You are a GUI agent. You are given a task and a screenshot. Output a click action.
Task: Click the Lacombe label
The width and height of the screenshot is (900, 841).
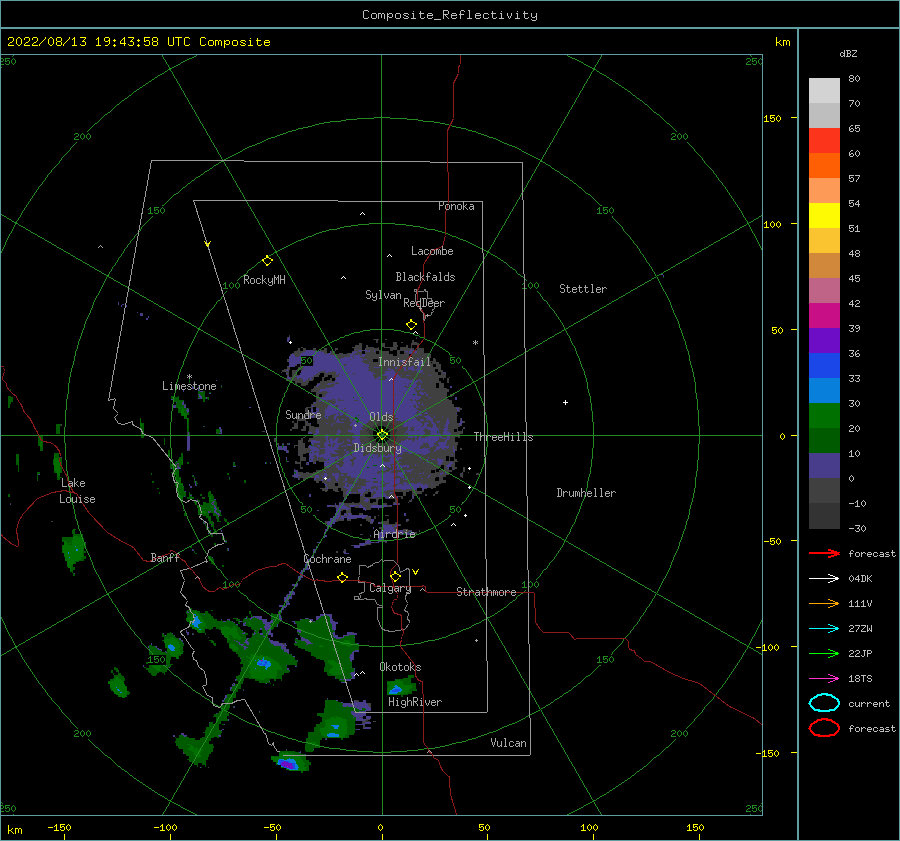click(432, 251)
